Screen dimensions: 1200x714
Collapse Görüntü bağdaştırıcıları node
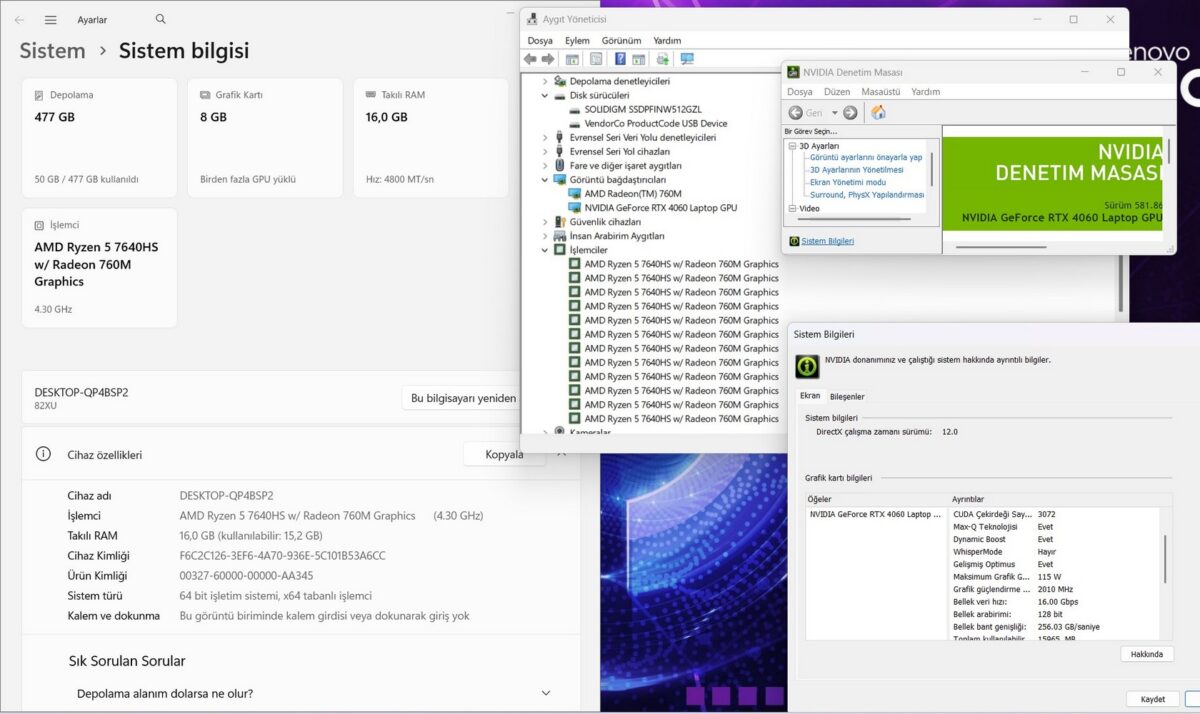coord(545,180)
